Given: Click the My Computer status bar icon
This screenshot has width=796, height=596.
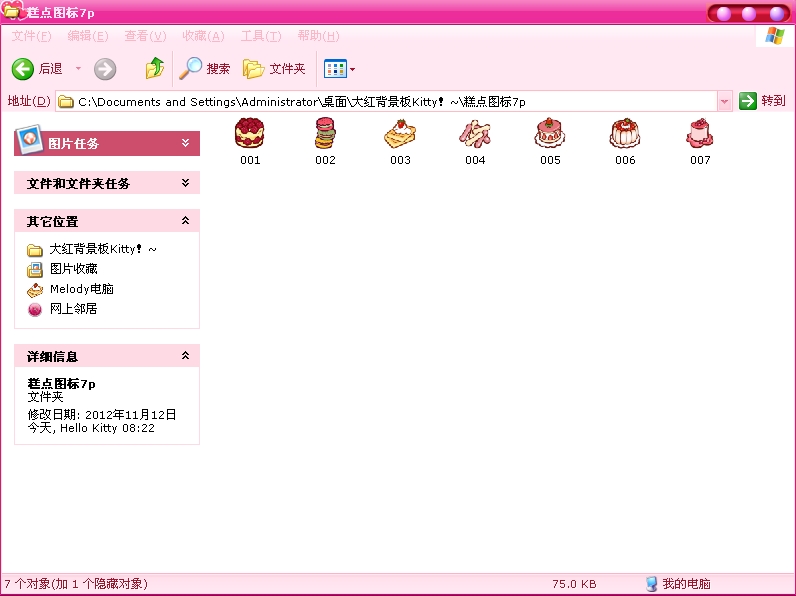Looking at the screenshot, I should click(x=651, y=584).
